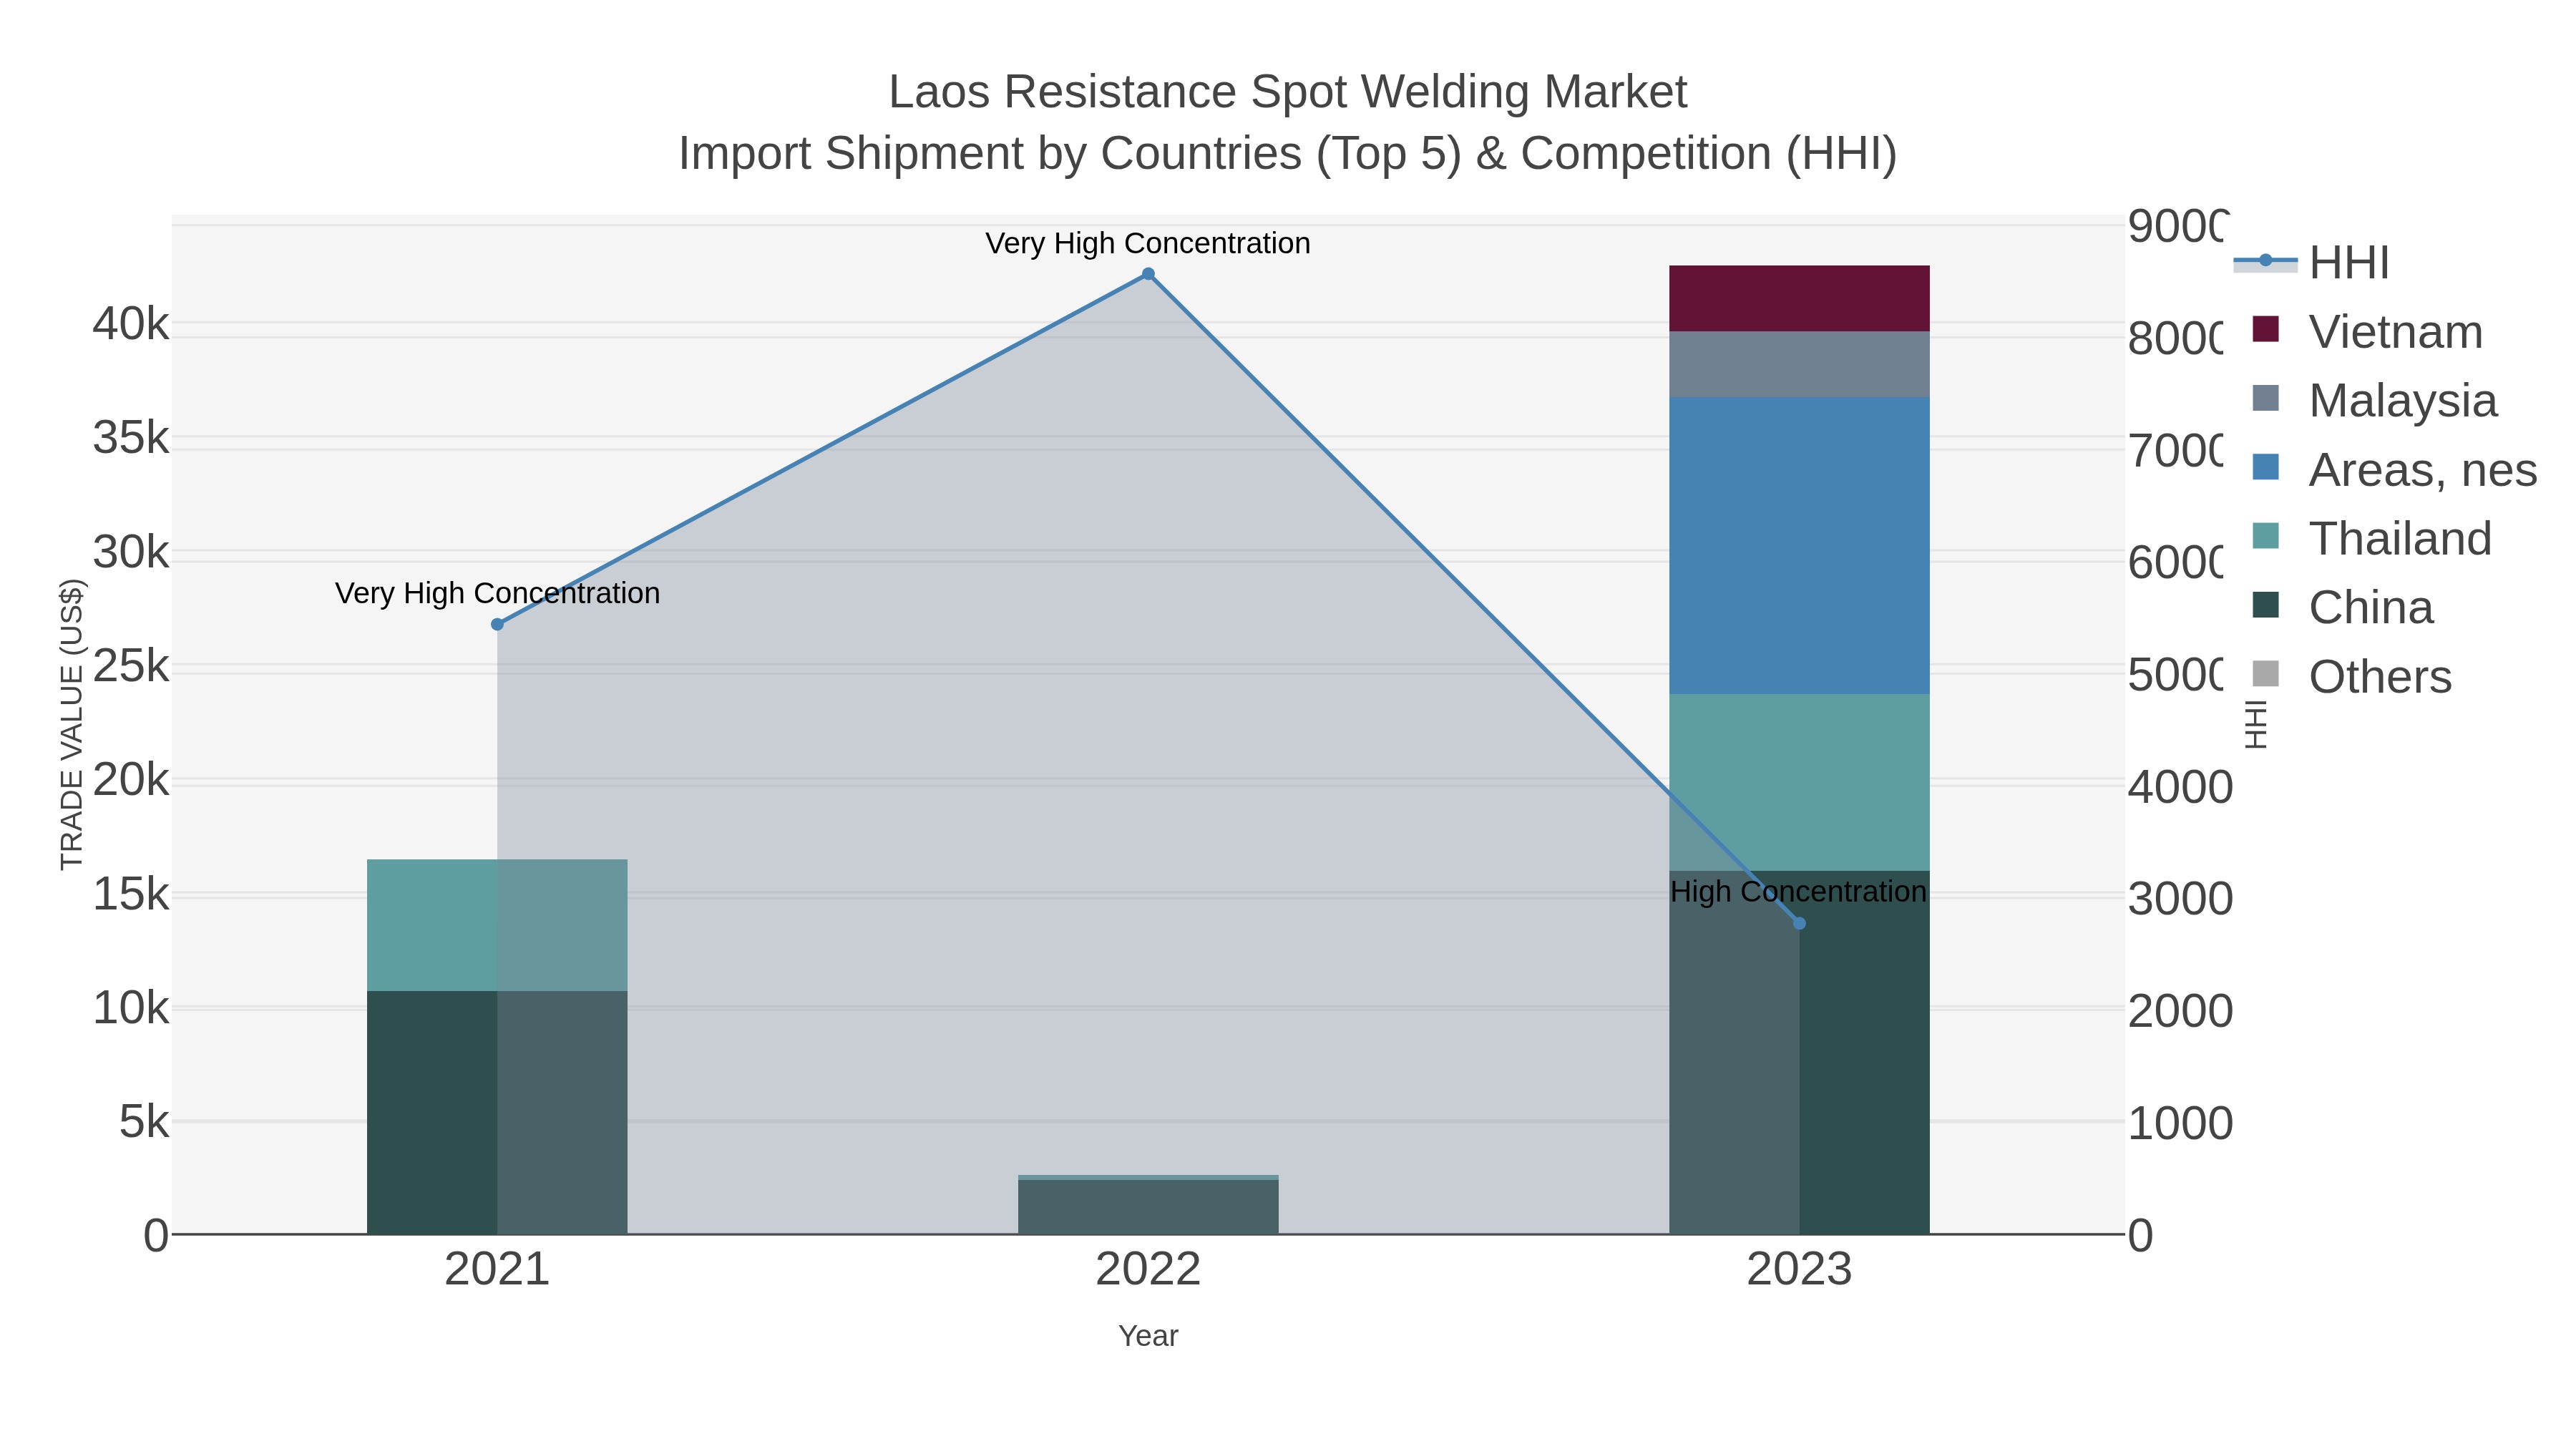Click the China segment of 2021 bar
Screen dimensions: 2576x1449
pyautogui.click(x=497, y=1112)
